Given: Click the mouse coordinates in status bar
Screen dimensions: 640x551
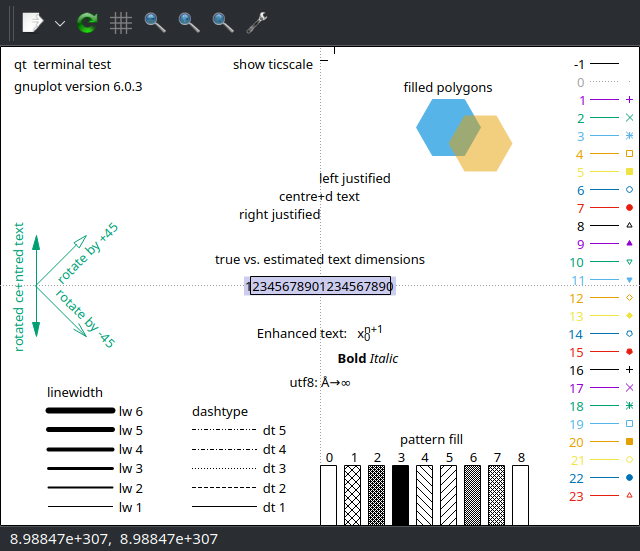Looking at the screenshot, I should [114, 539].
